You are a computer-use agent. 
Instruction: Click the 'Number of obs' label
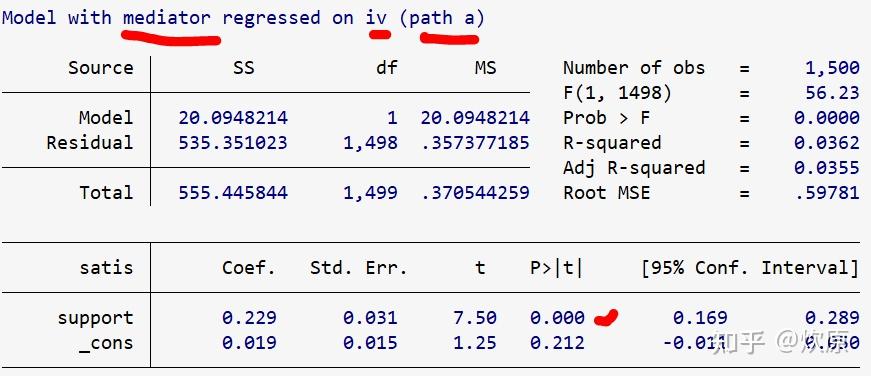634,68
